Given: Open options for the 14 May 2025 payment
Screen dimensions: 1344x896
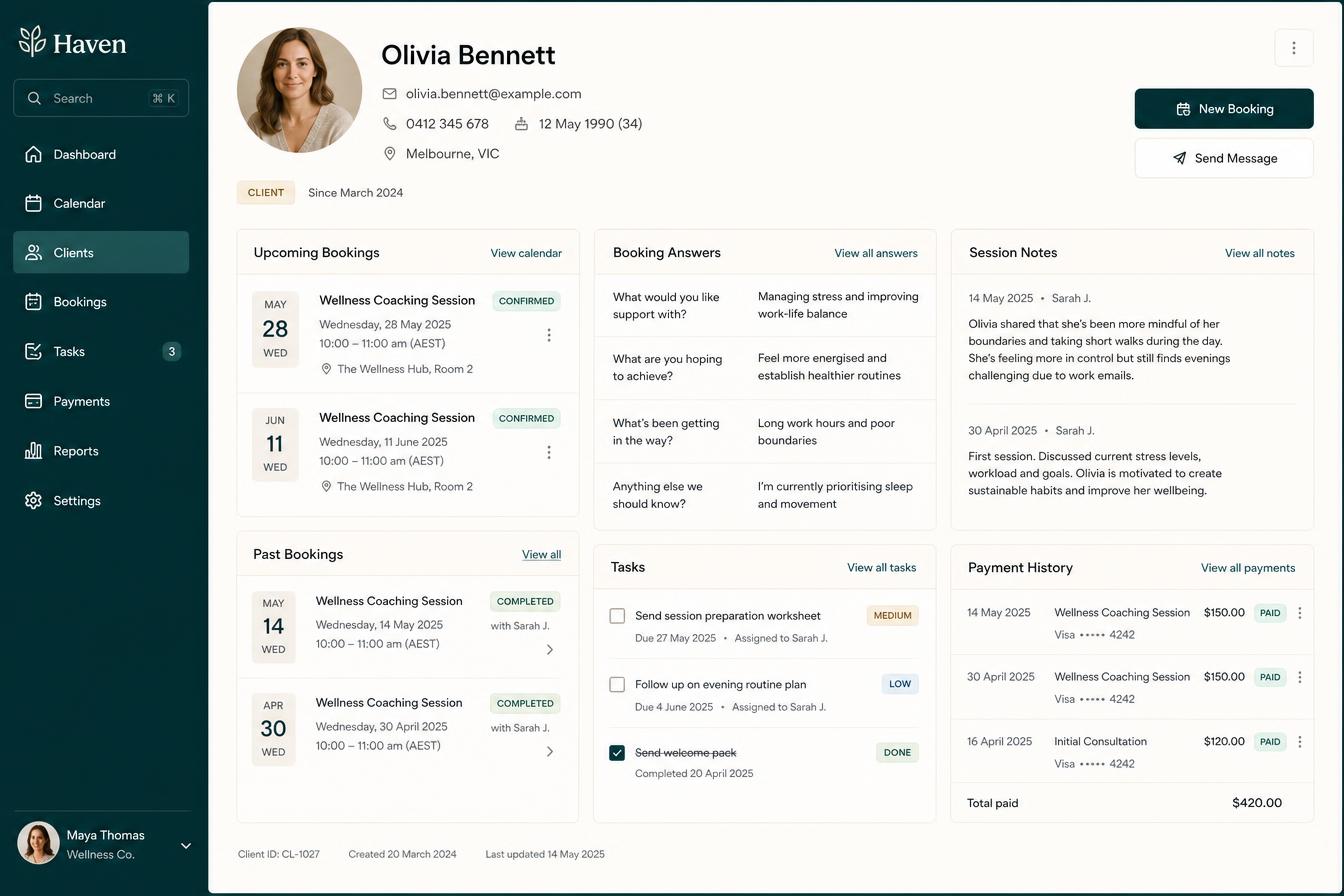Looking at the screenshot, I should click(1300, 613).
